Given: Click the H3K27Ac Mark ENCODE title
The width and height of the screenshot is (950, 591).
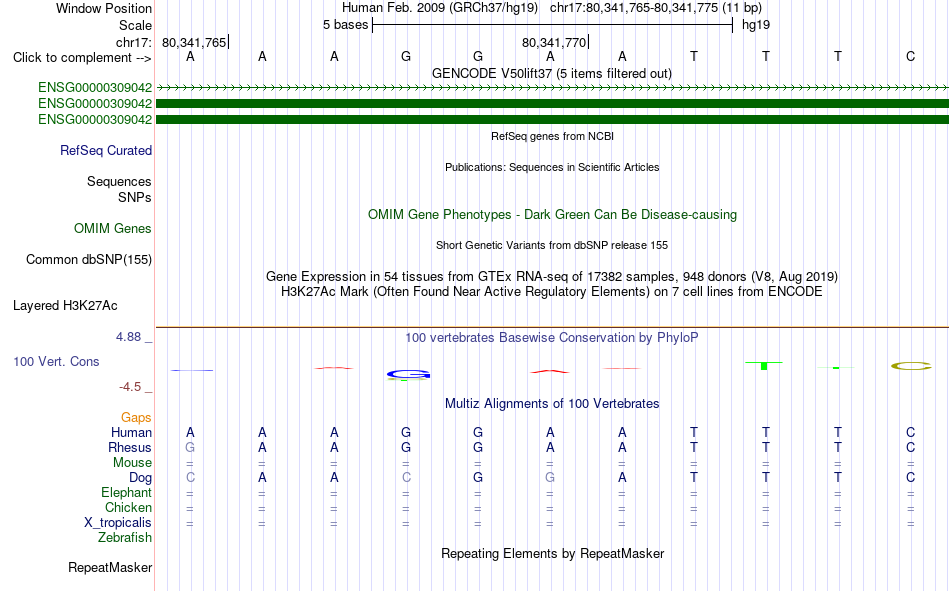Looking at the screenshot, I should point(552,292).
